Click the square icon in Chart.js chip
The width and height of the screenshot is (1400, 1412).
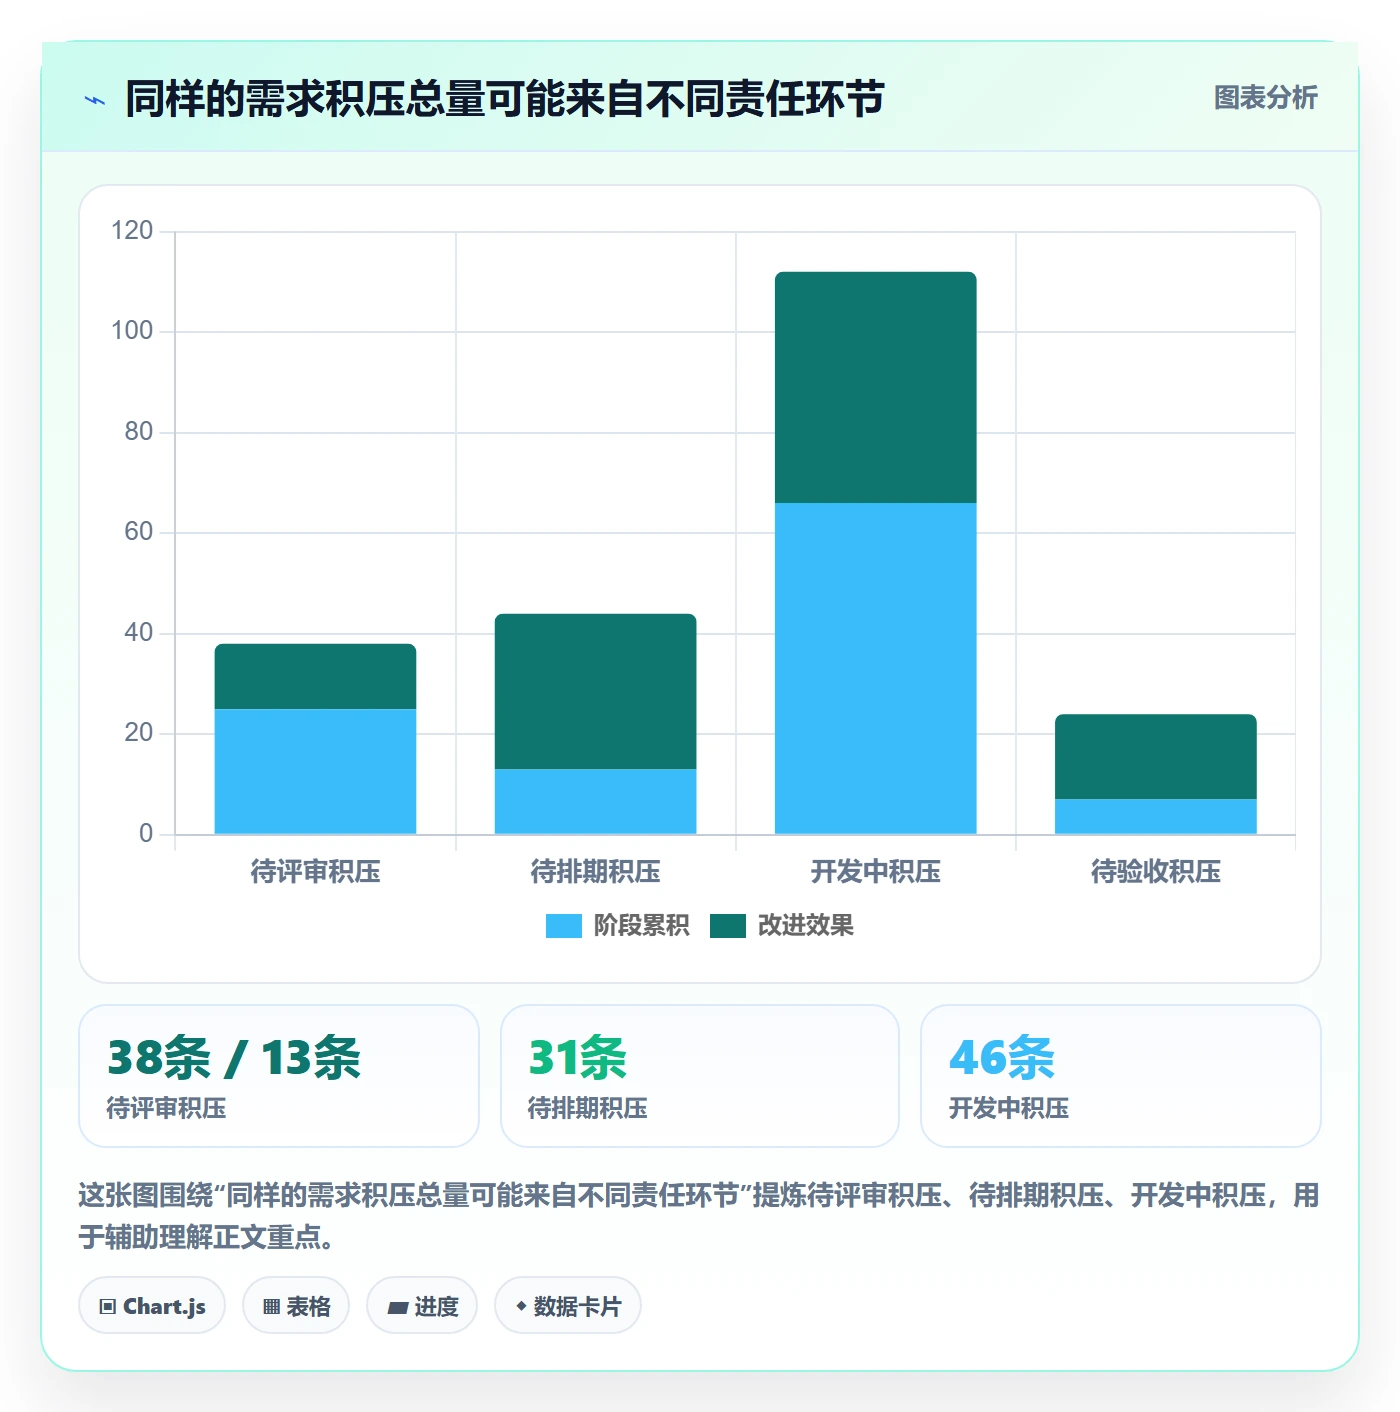click(108, 1307)
